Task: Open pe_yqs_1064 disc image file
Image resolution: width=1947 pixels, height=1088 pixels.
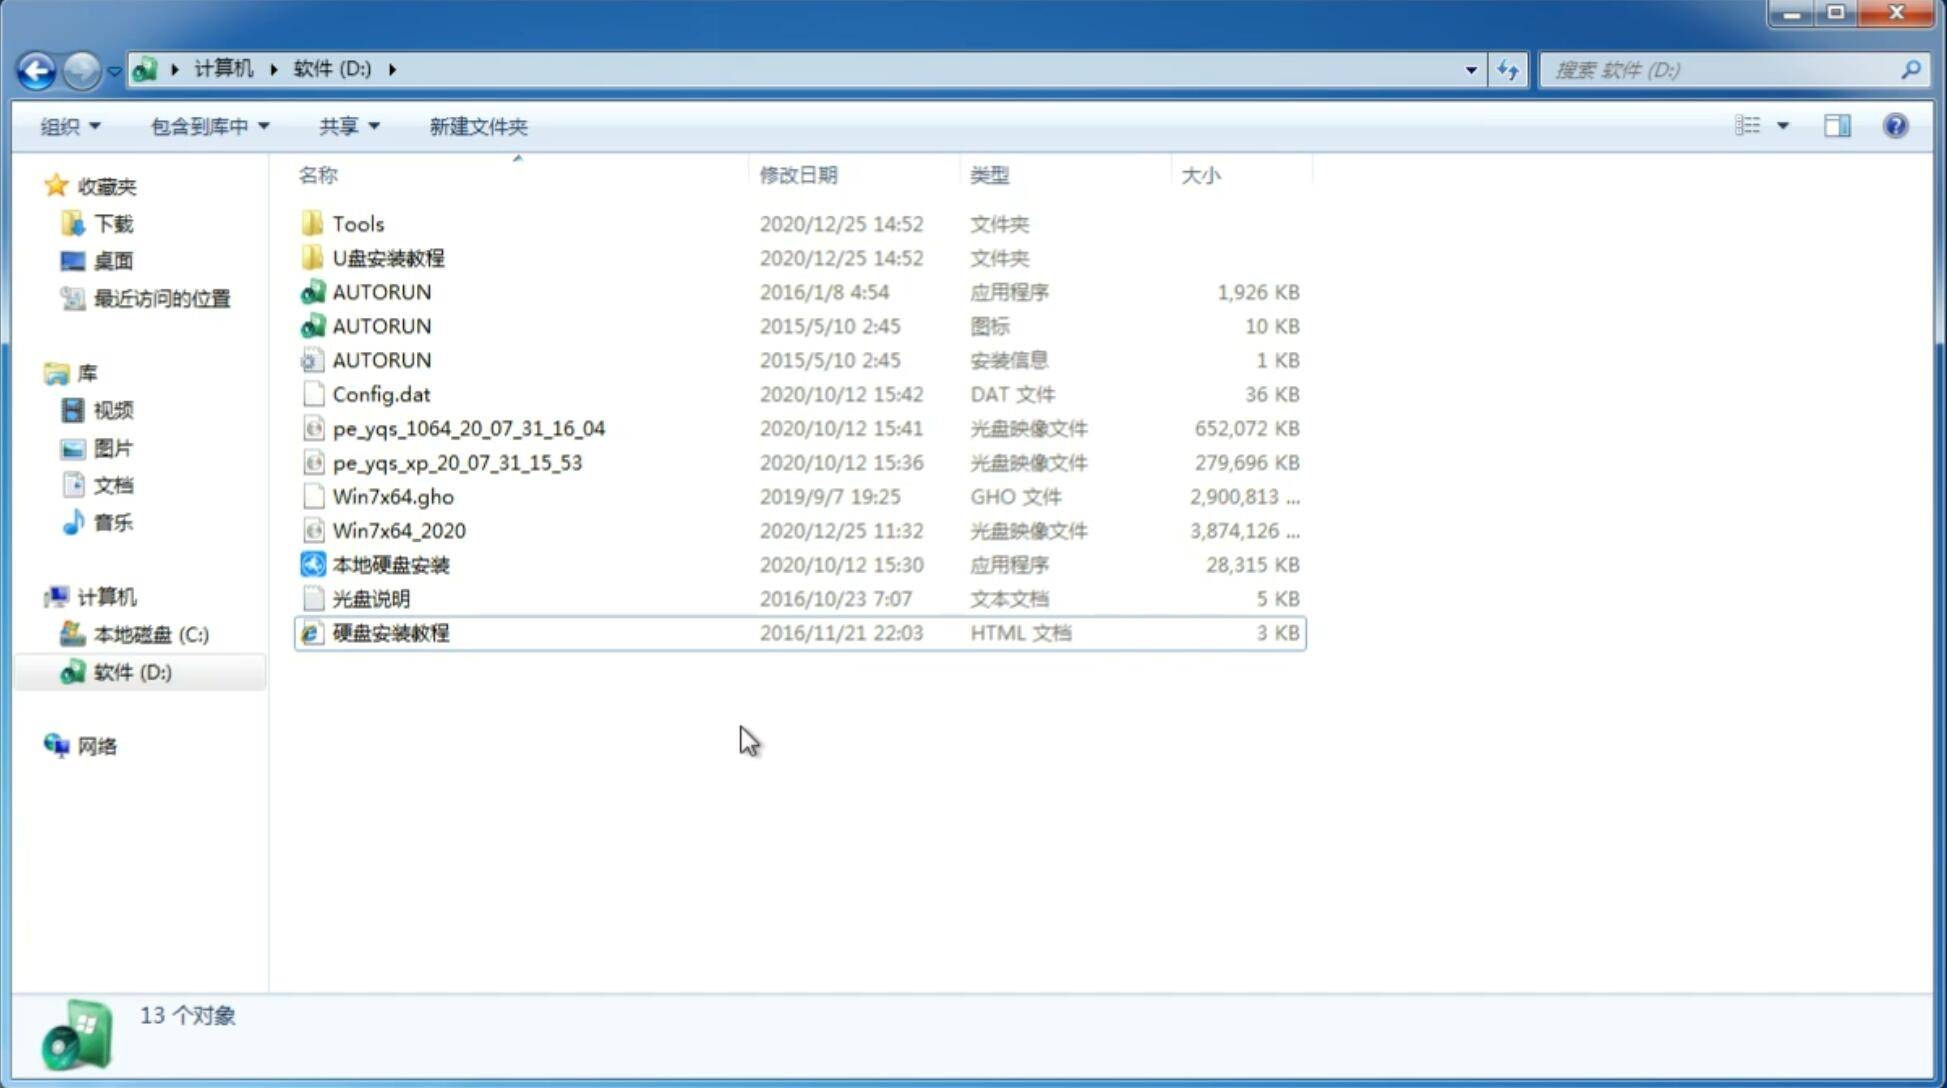Action: pos(468,428)
